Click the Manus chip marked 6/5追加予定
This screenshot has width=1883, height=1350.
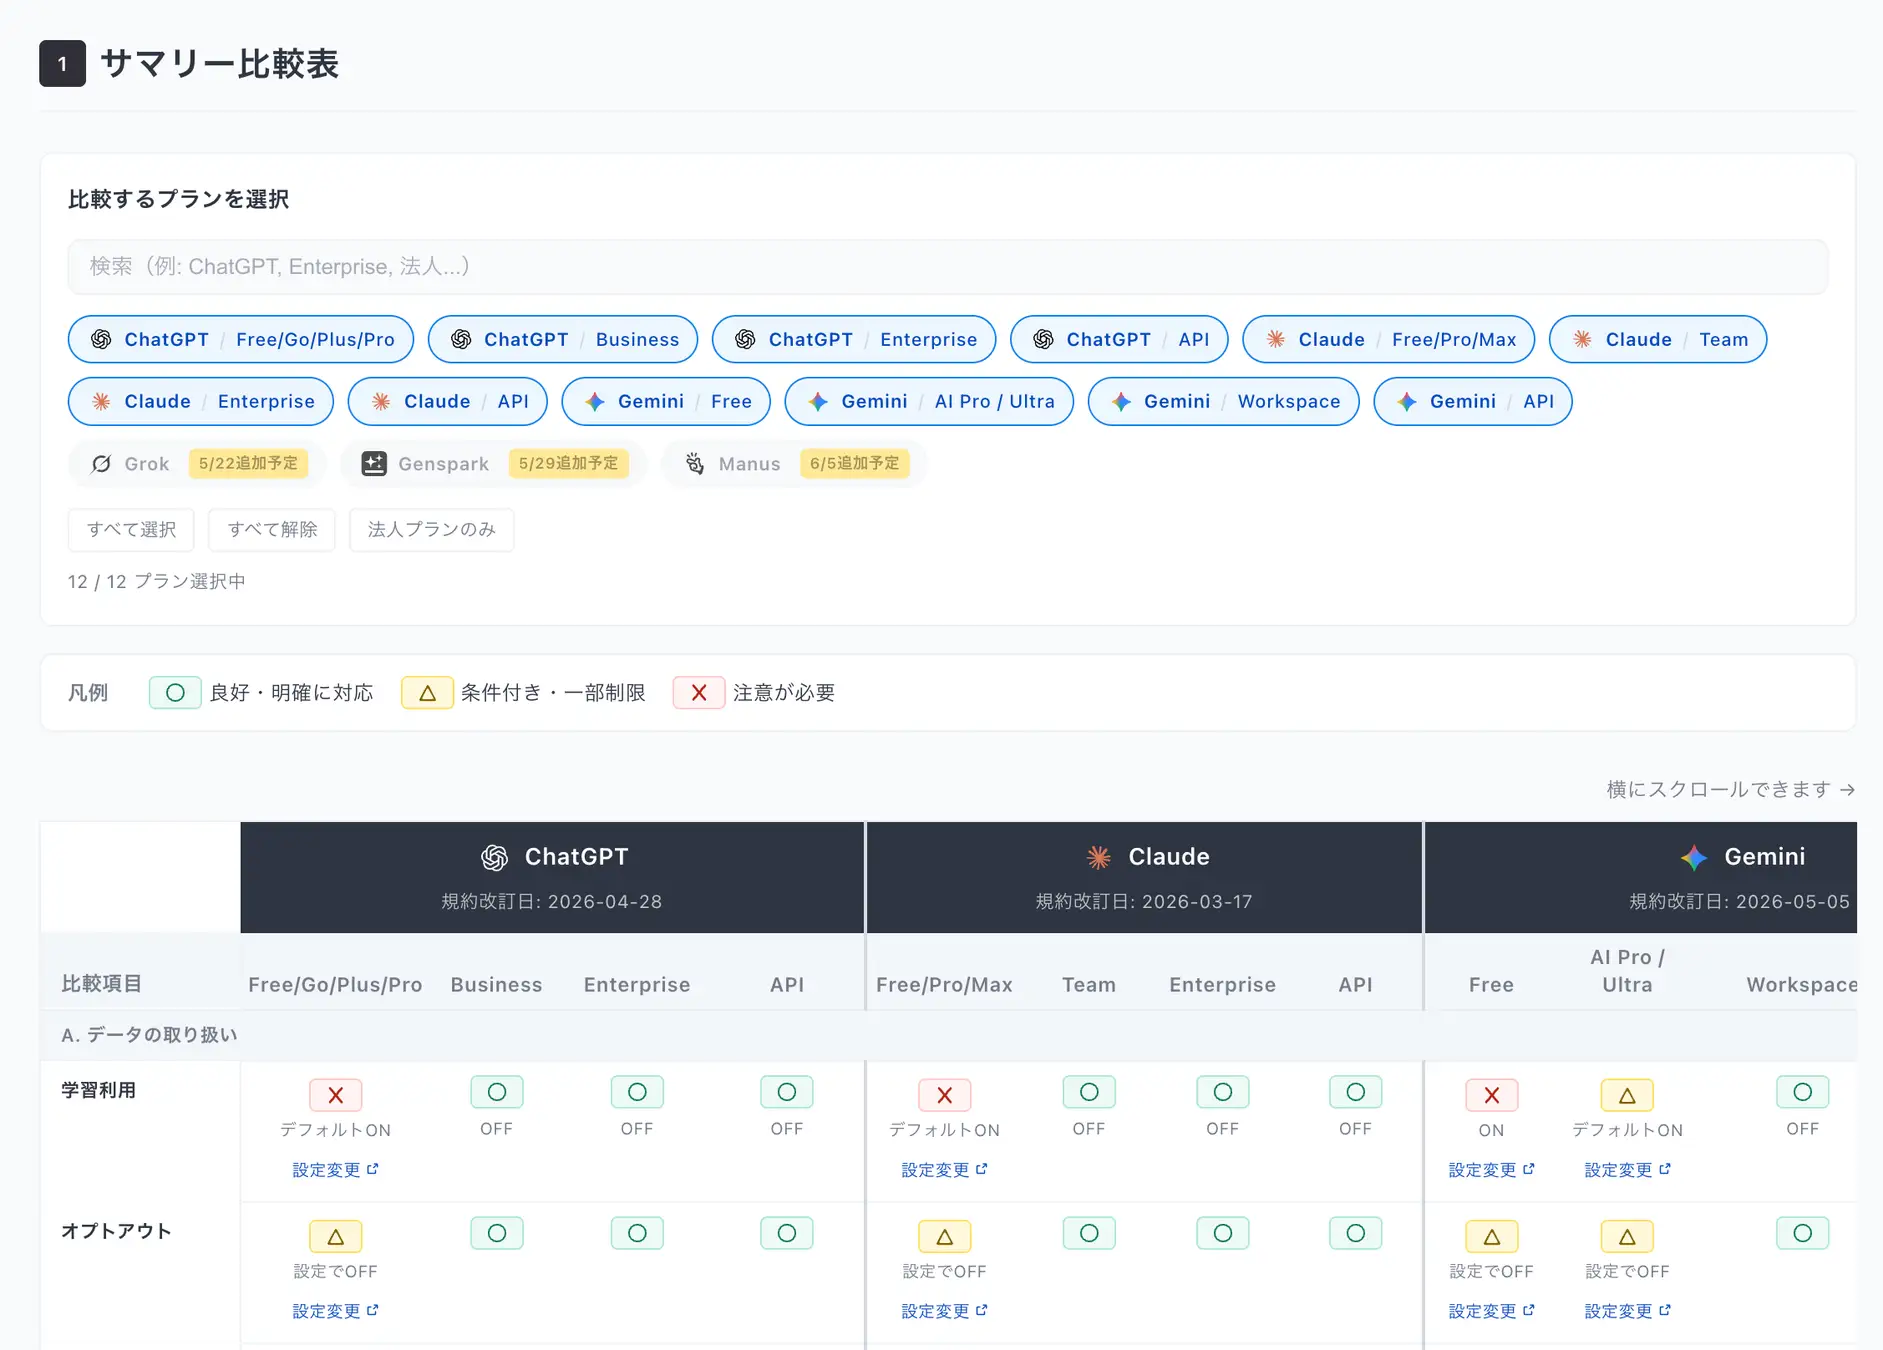point(794,464)
